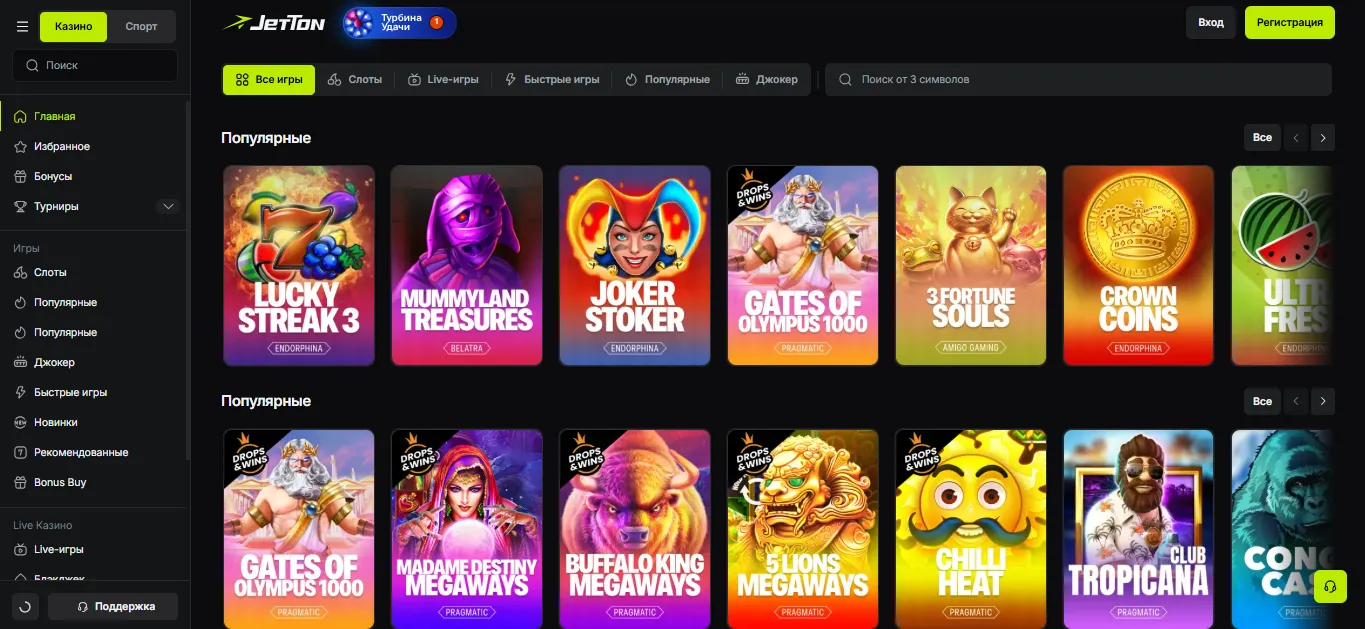Focus the sidebar Поиск search field

tap(95, 65)
